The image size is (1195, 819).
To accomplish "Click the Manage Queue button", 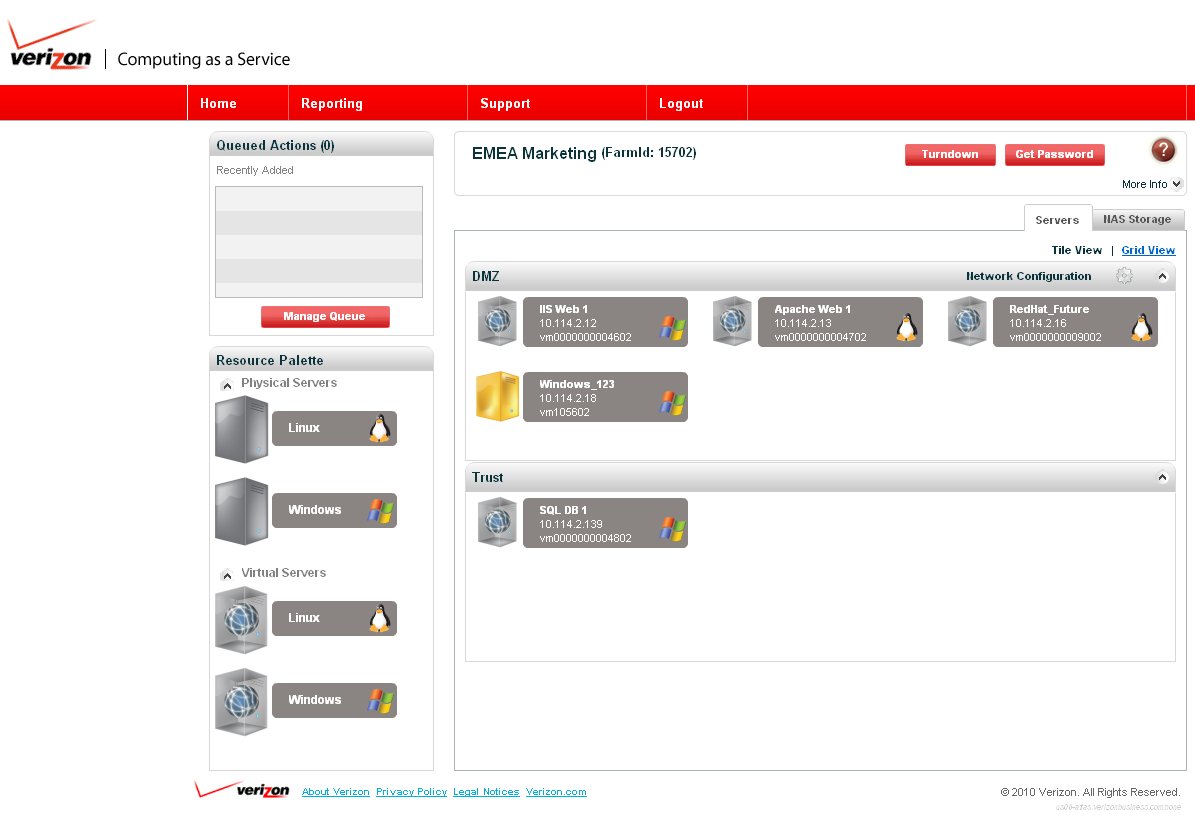I will point(324,316).
